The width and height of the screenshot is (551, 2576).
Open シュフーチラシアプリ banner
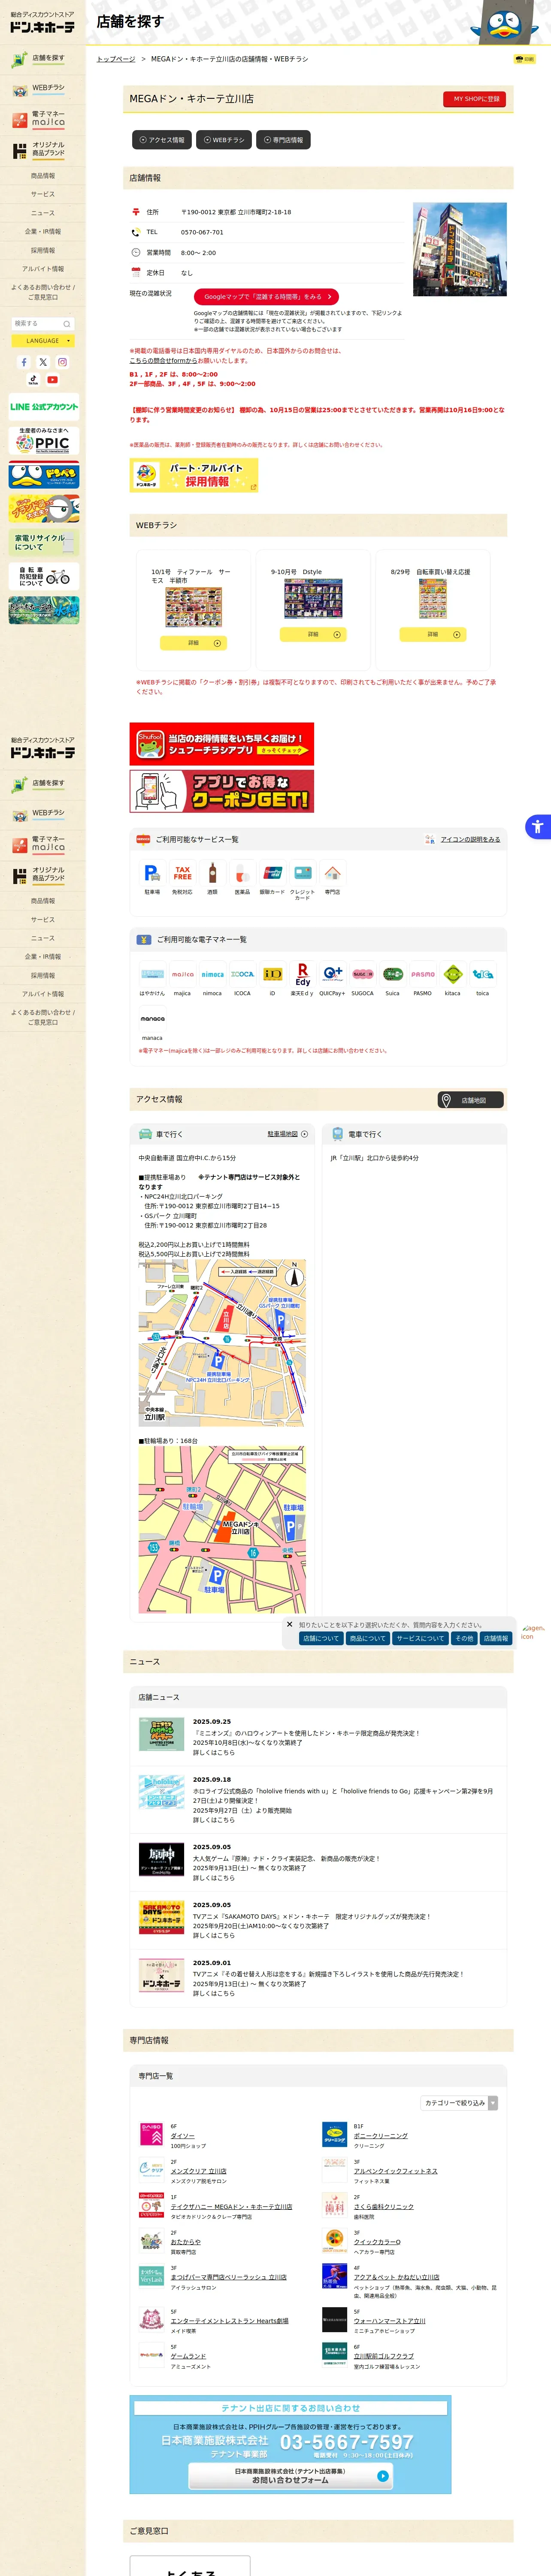pos(222,744)
